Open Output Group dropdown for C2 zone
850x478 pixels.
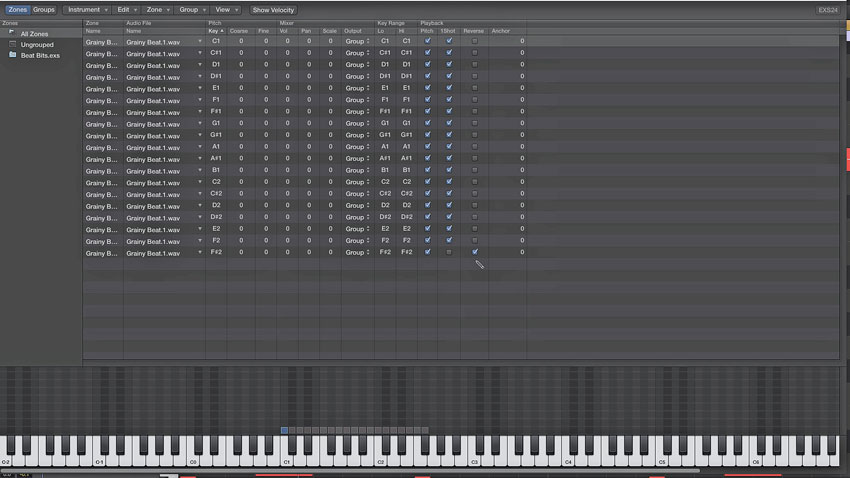(357, 182)
